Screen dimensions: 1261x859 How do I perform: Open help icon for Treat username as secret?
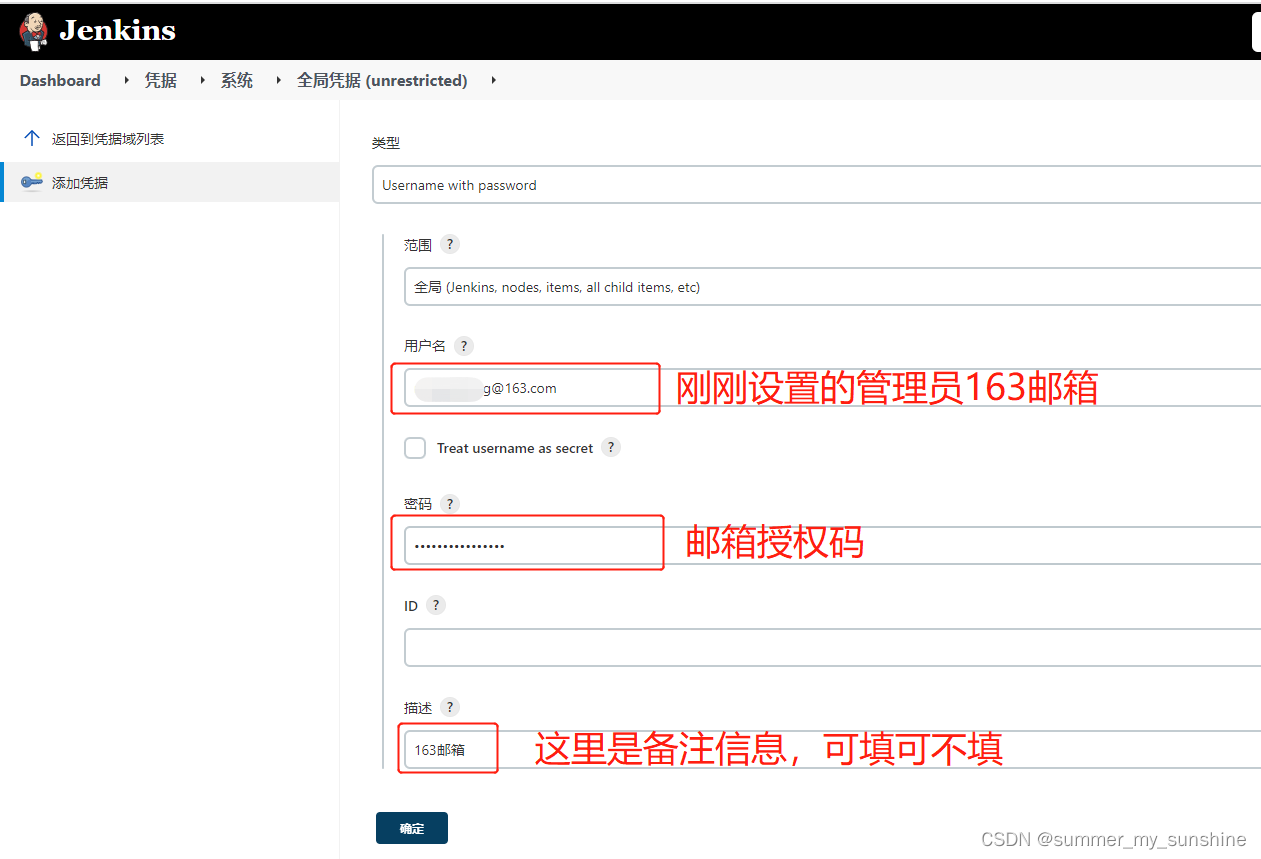point(611,447)
